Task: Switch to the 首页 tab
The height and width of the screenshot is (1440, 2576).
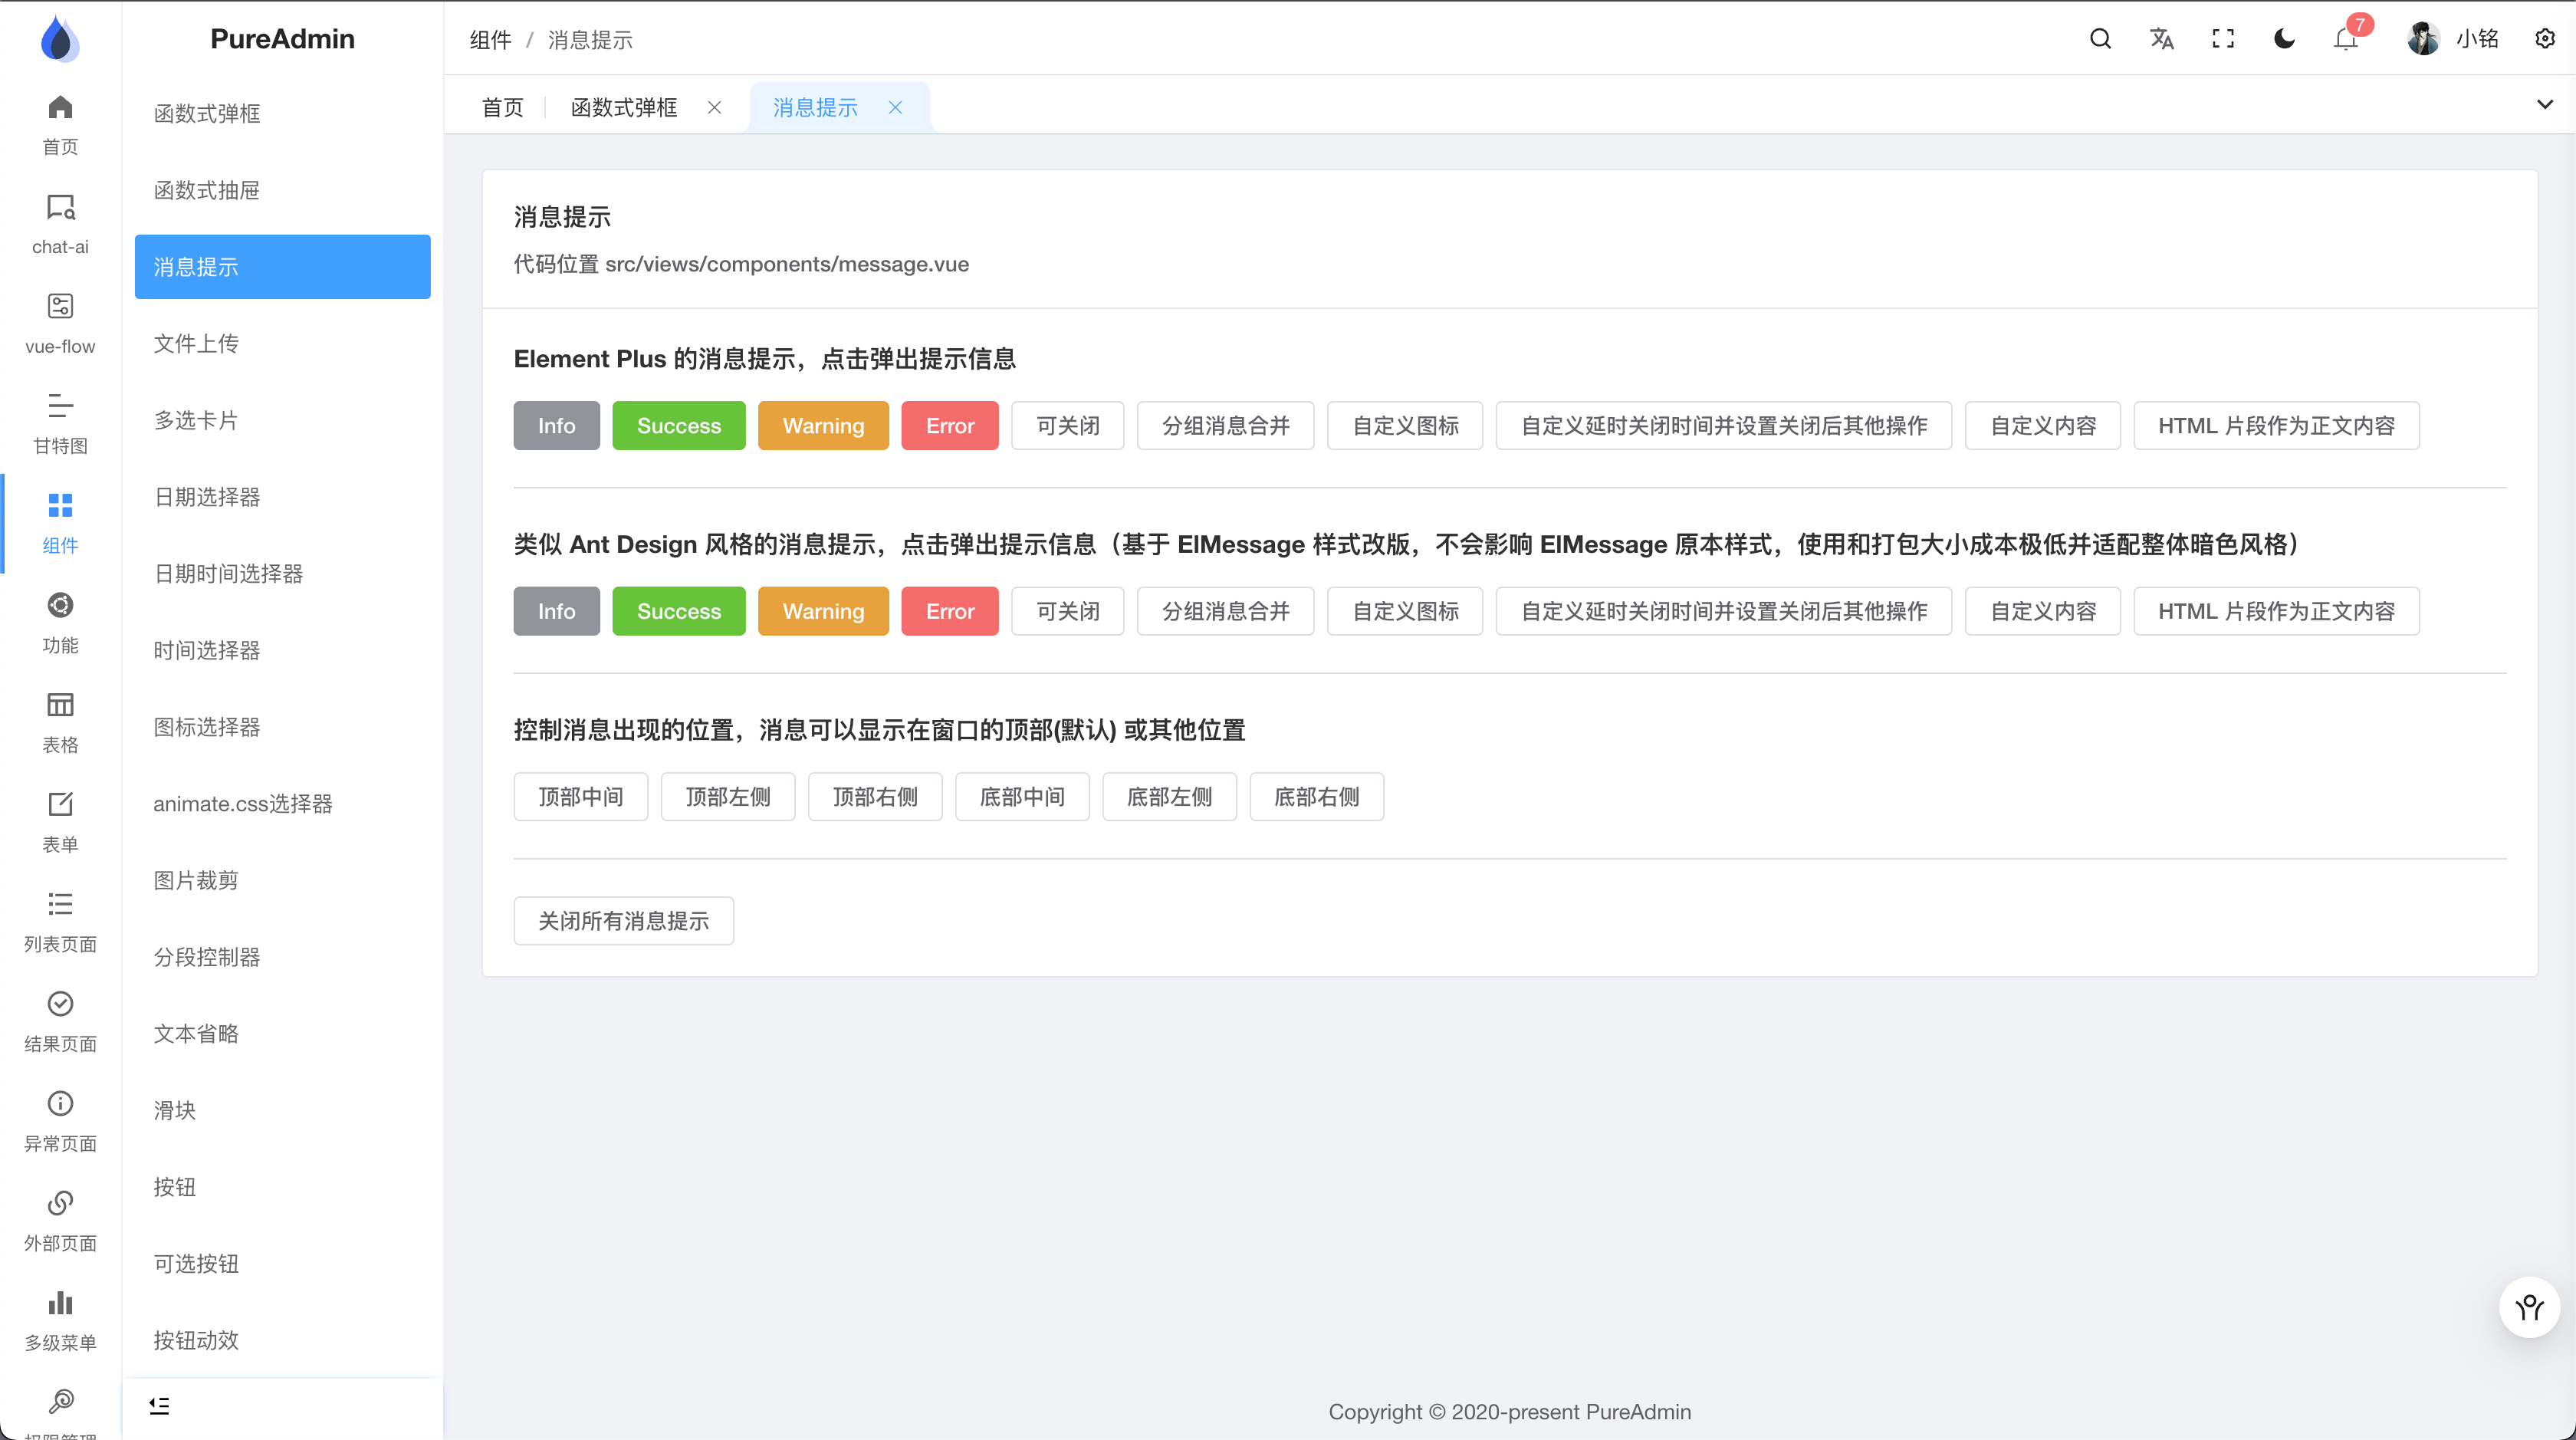Action: tap(502, 107)
